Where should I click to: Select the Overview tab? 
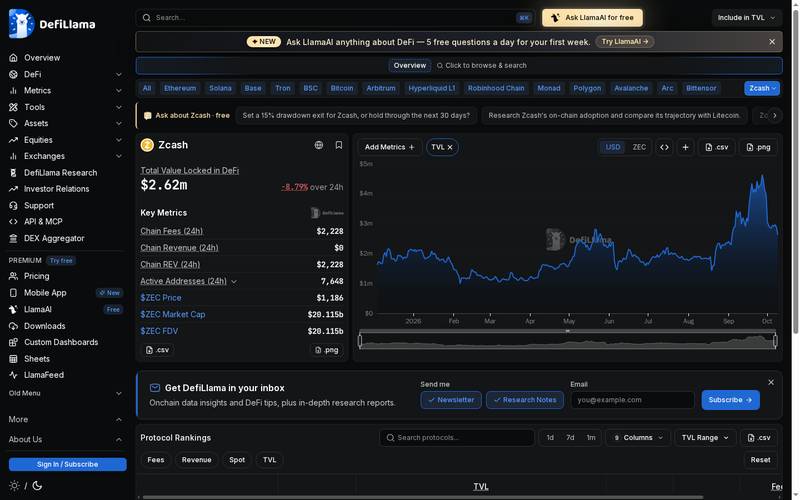coord(410,65)
